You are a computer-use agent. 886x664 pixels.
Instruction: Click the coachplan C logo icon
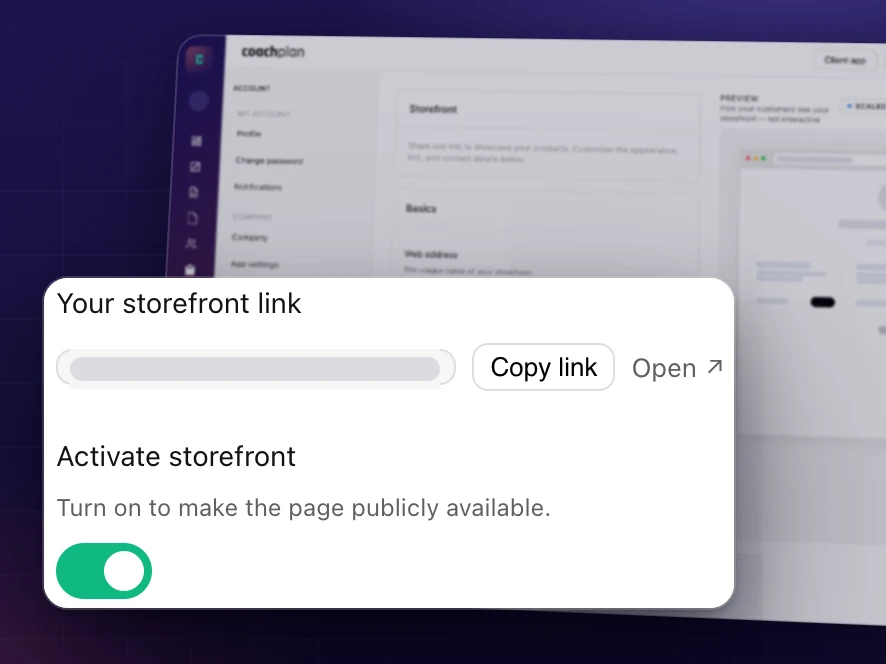(x=199, y=59)
